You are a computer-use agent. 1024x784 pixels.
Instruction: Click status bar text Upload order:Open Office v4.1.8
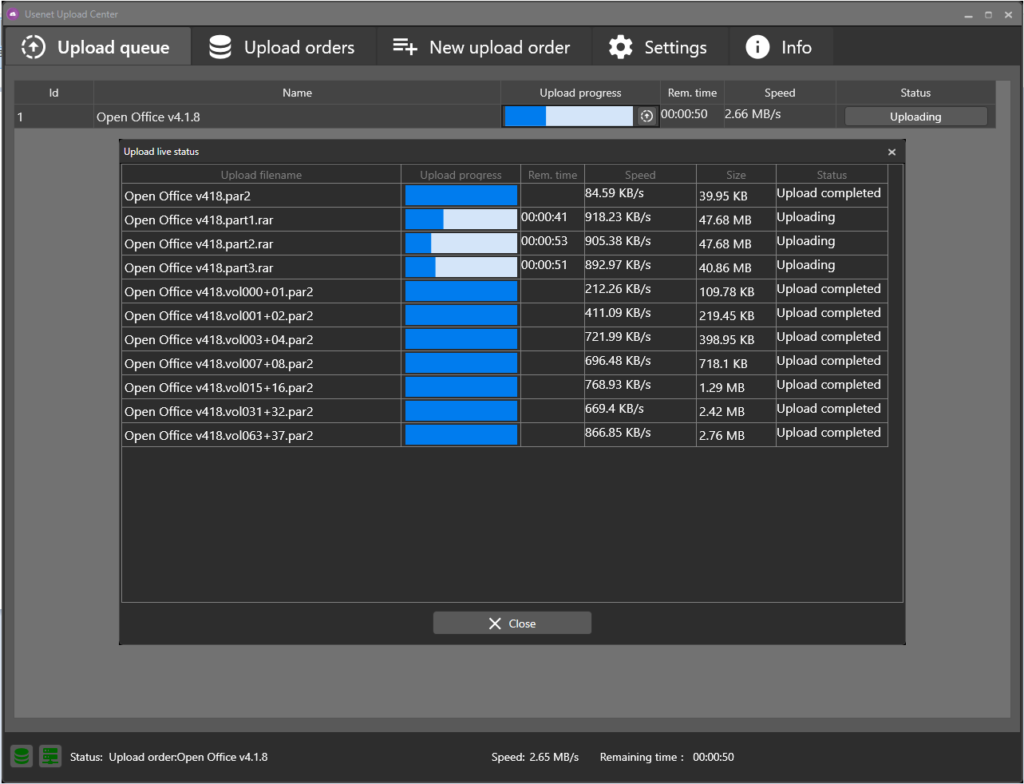click(188, 757)
